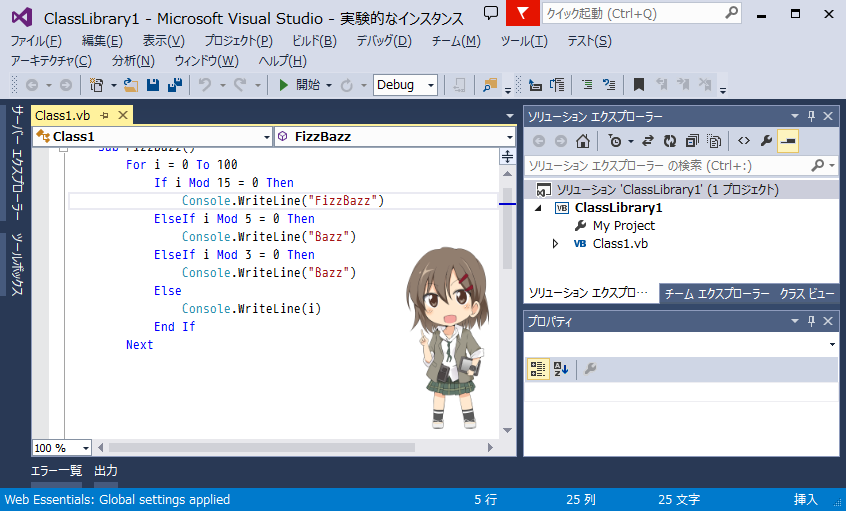Click the Open File toolbar icon
This screenshot has height=511, width=846.
(132, 85)
